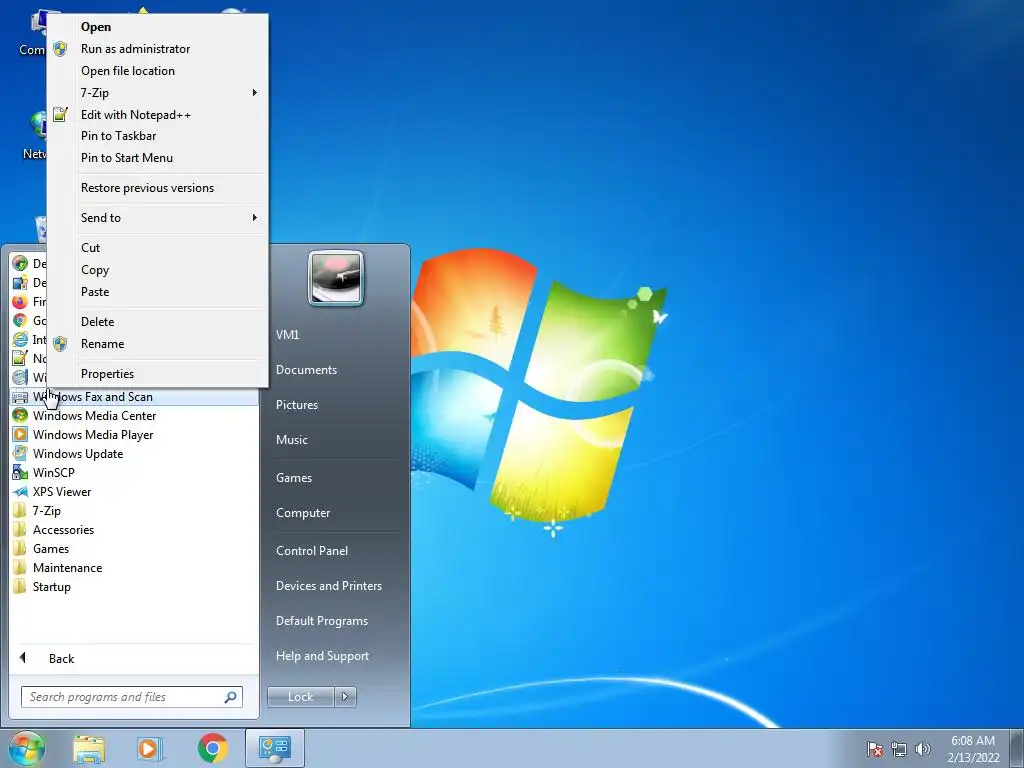
Task: Click the Windows Media Player list icon
Action: point(20,434)
